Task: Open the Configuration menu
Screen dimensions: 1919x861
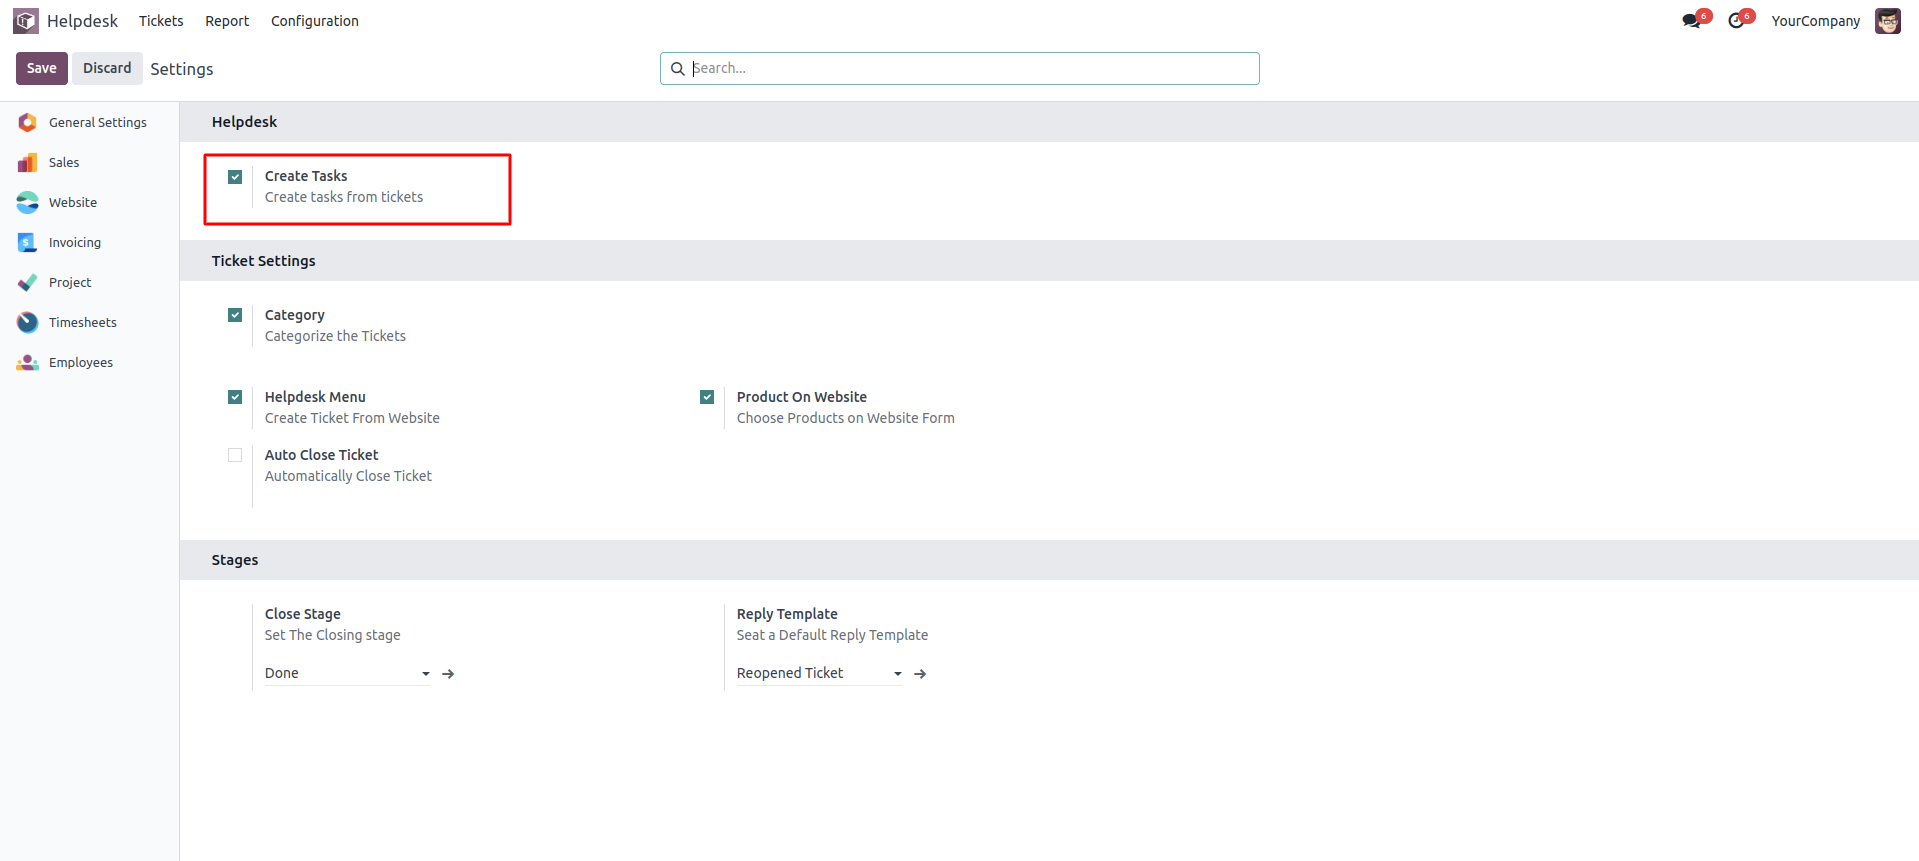Action: pos(314,21)
